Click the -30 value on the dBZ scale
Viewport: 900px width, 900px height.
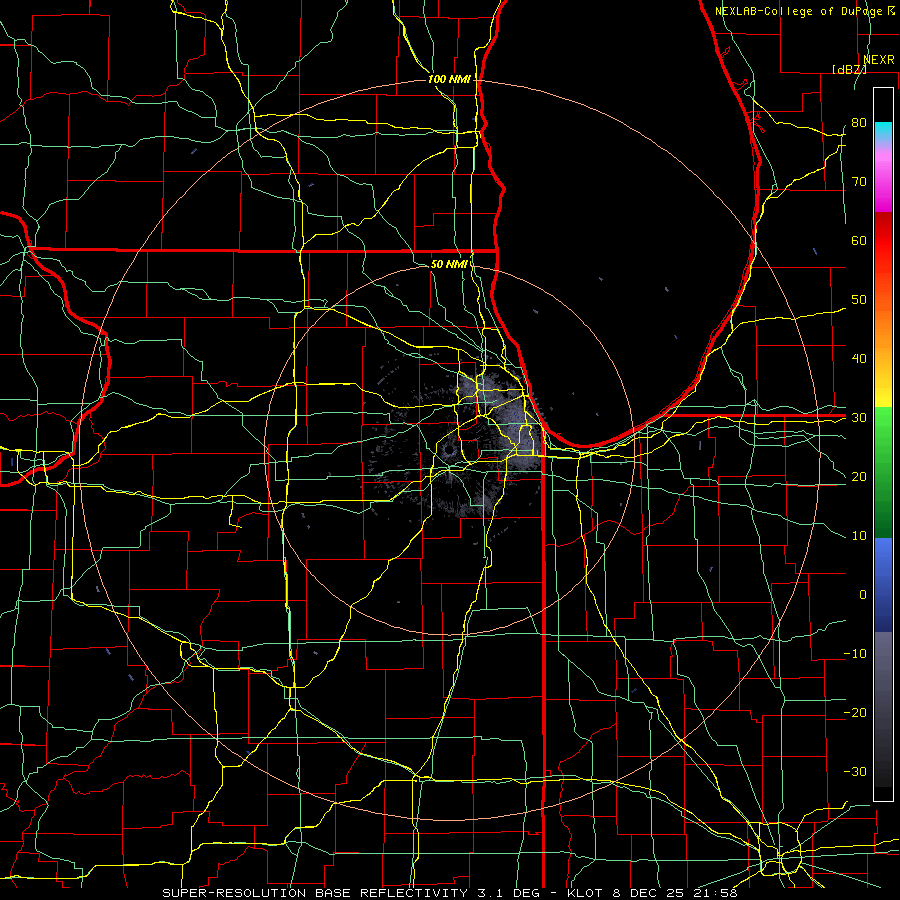coord(855,771)
